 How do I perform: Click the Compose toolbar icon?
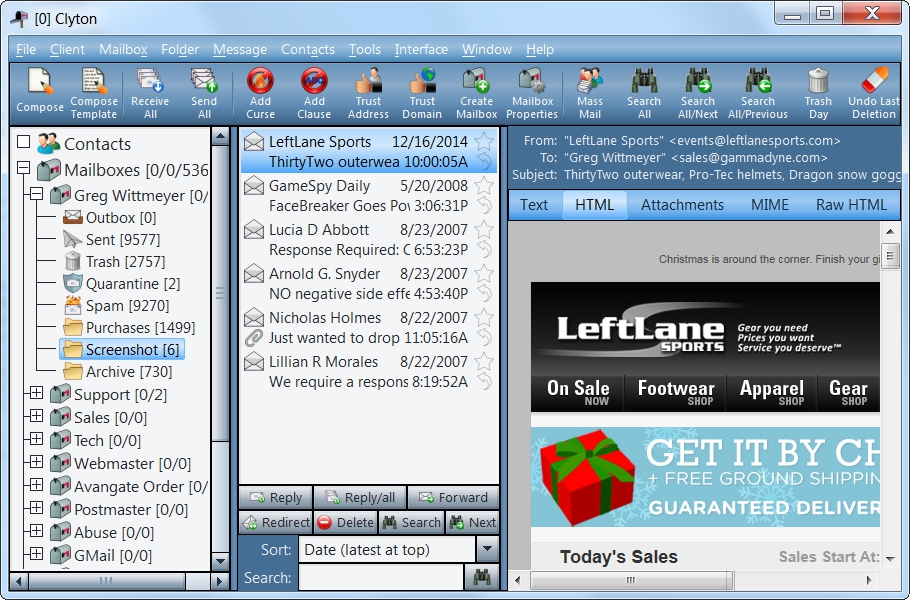click(x=39, y=81)
